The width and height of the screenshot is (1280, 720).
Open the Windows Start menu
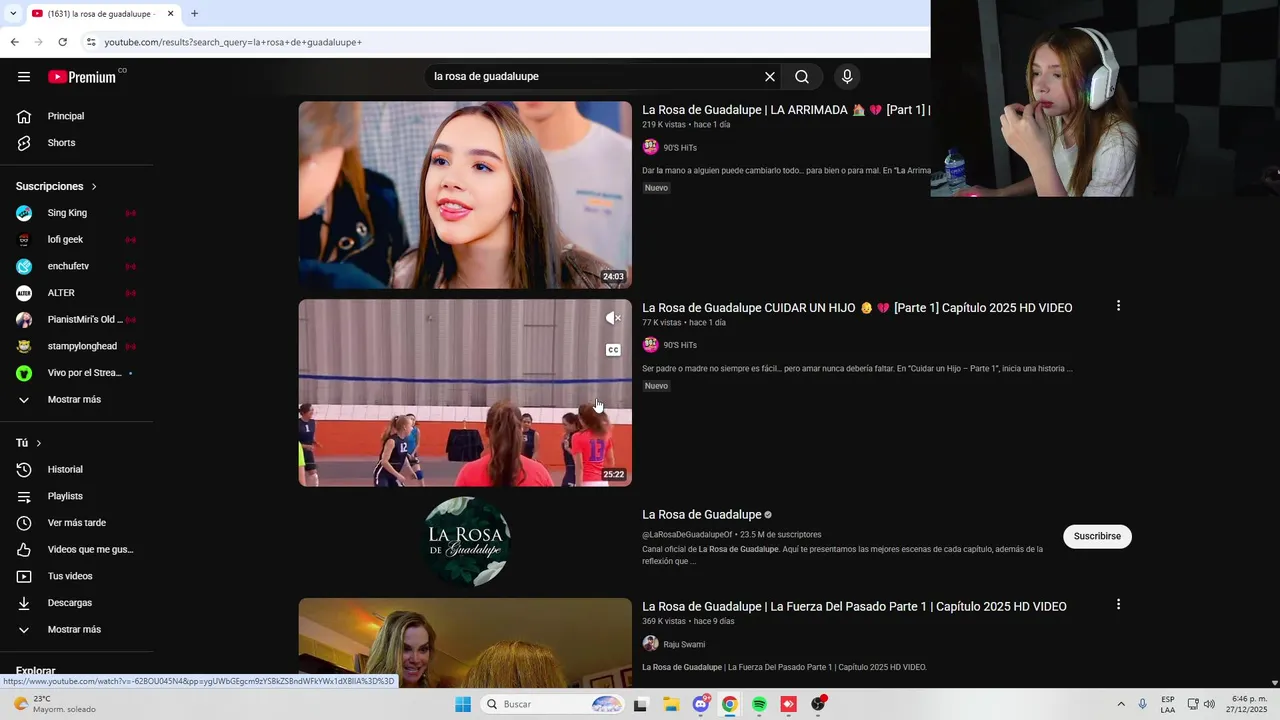463,704
